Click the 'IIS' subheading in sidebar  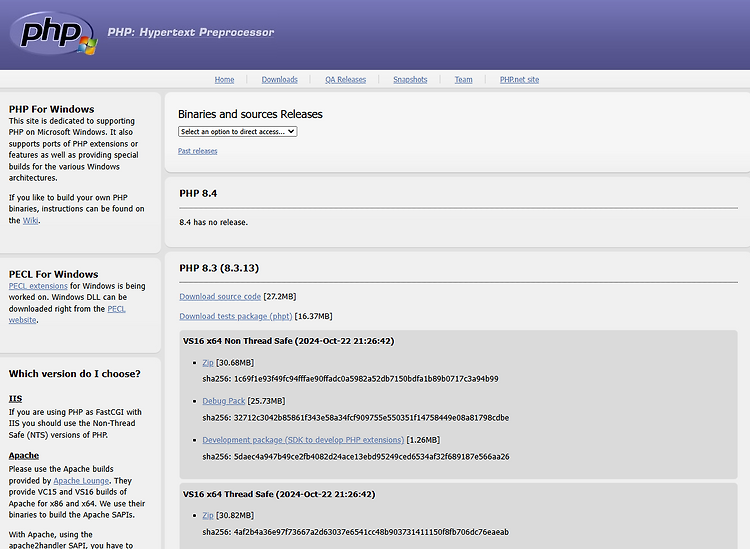click(x=15, y=398)
